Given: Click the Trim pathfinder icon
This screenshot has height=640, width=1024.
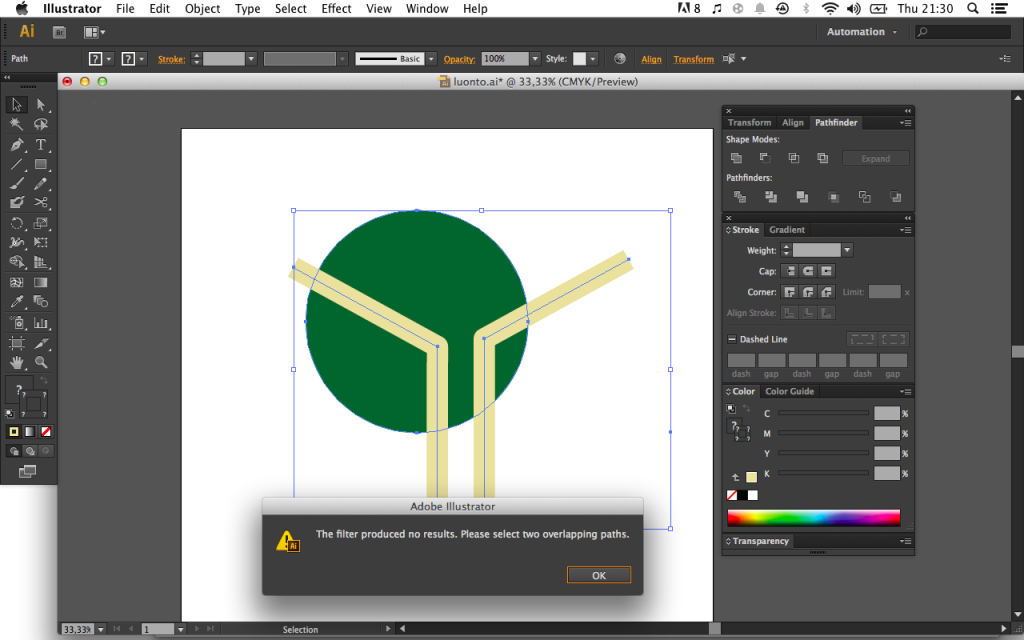Looking at the screenshot, I should pos(771,197).
